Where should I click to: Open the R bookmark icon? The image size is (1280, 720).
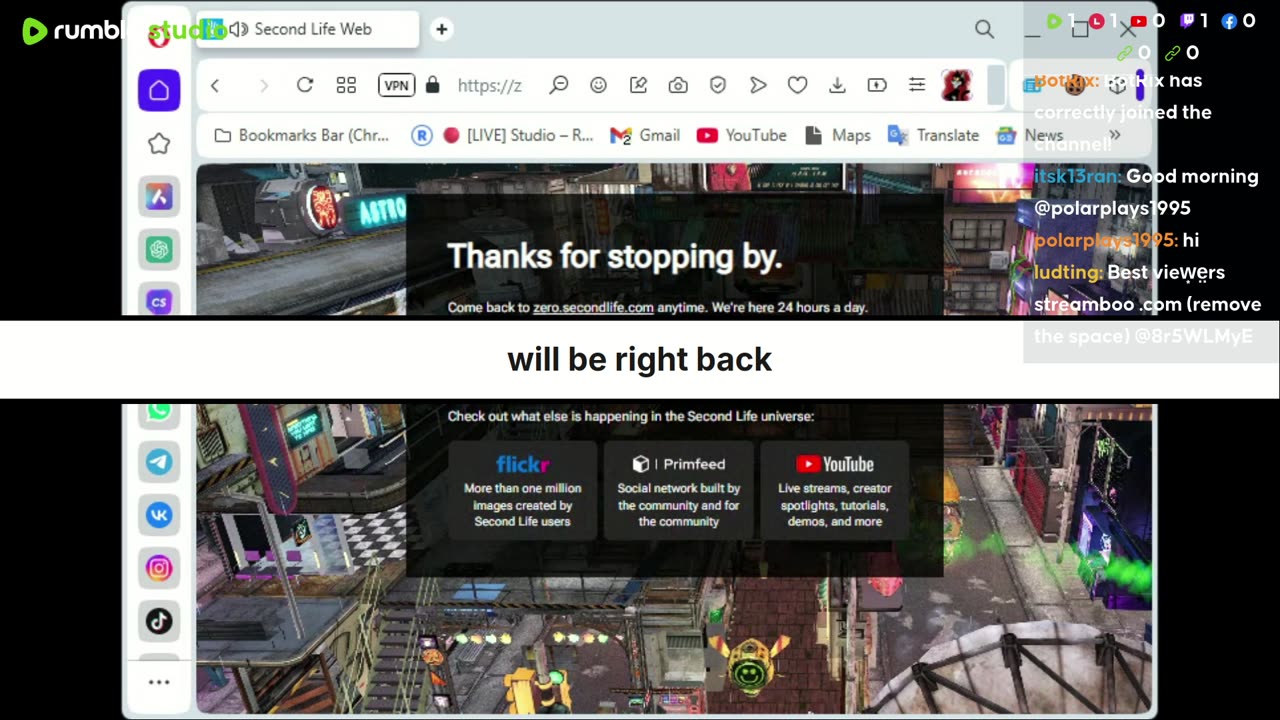(422, 135)
